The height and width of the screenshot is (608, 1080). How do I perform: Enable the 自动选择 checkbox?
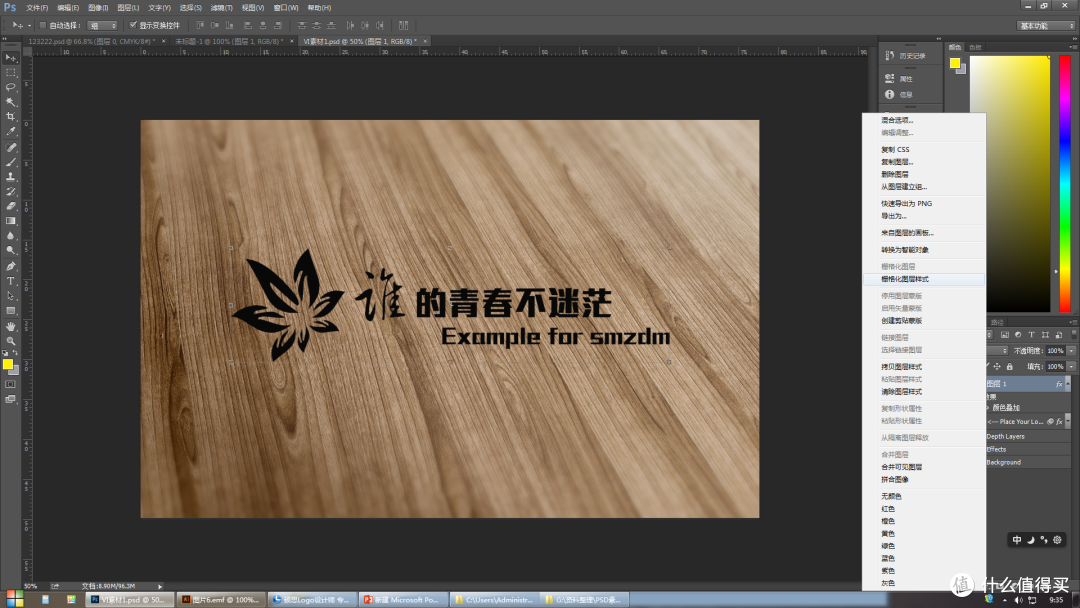(43, 25)
